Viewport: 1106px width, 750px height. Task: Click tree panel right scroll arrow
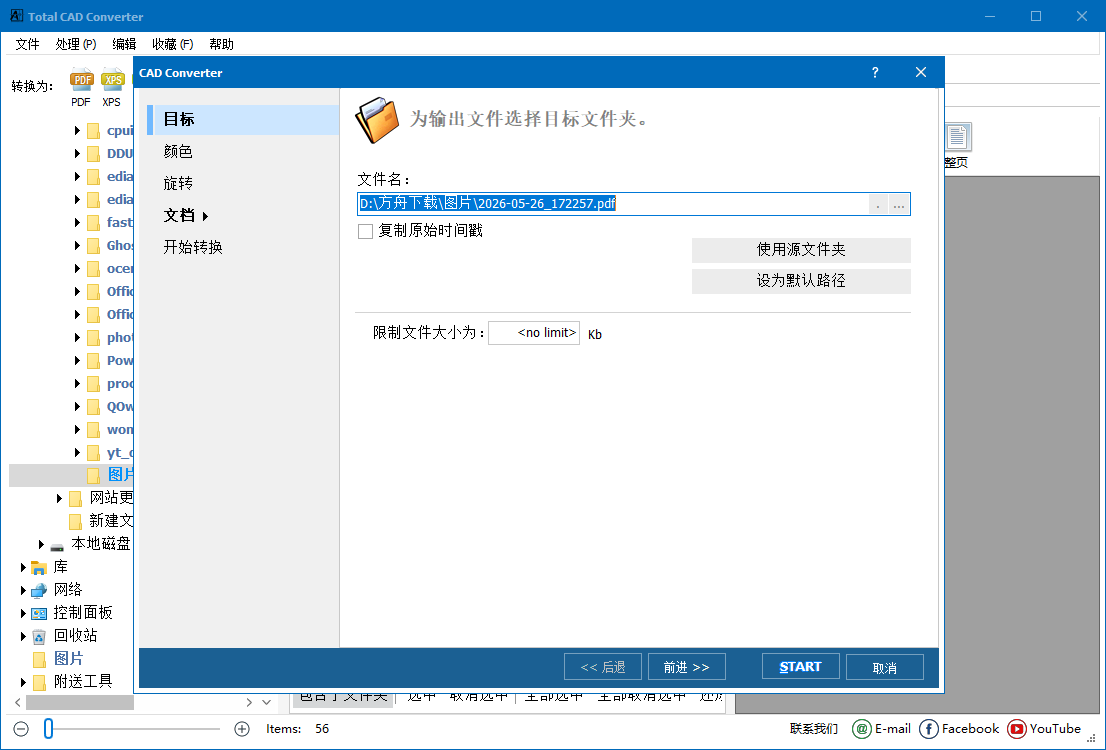pos(249,703)
